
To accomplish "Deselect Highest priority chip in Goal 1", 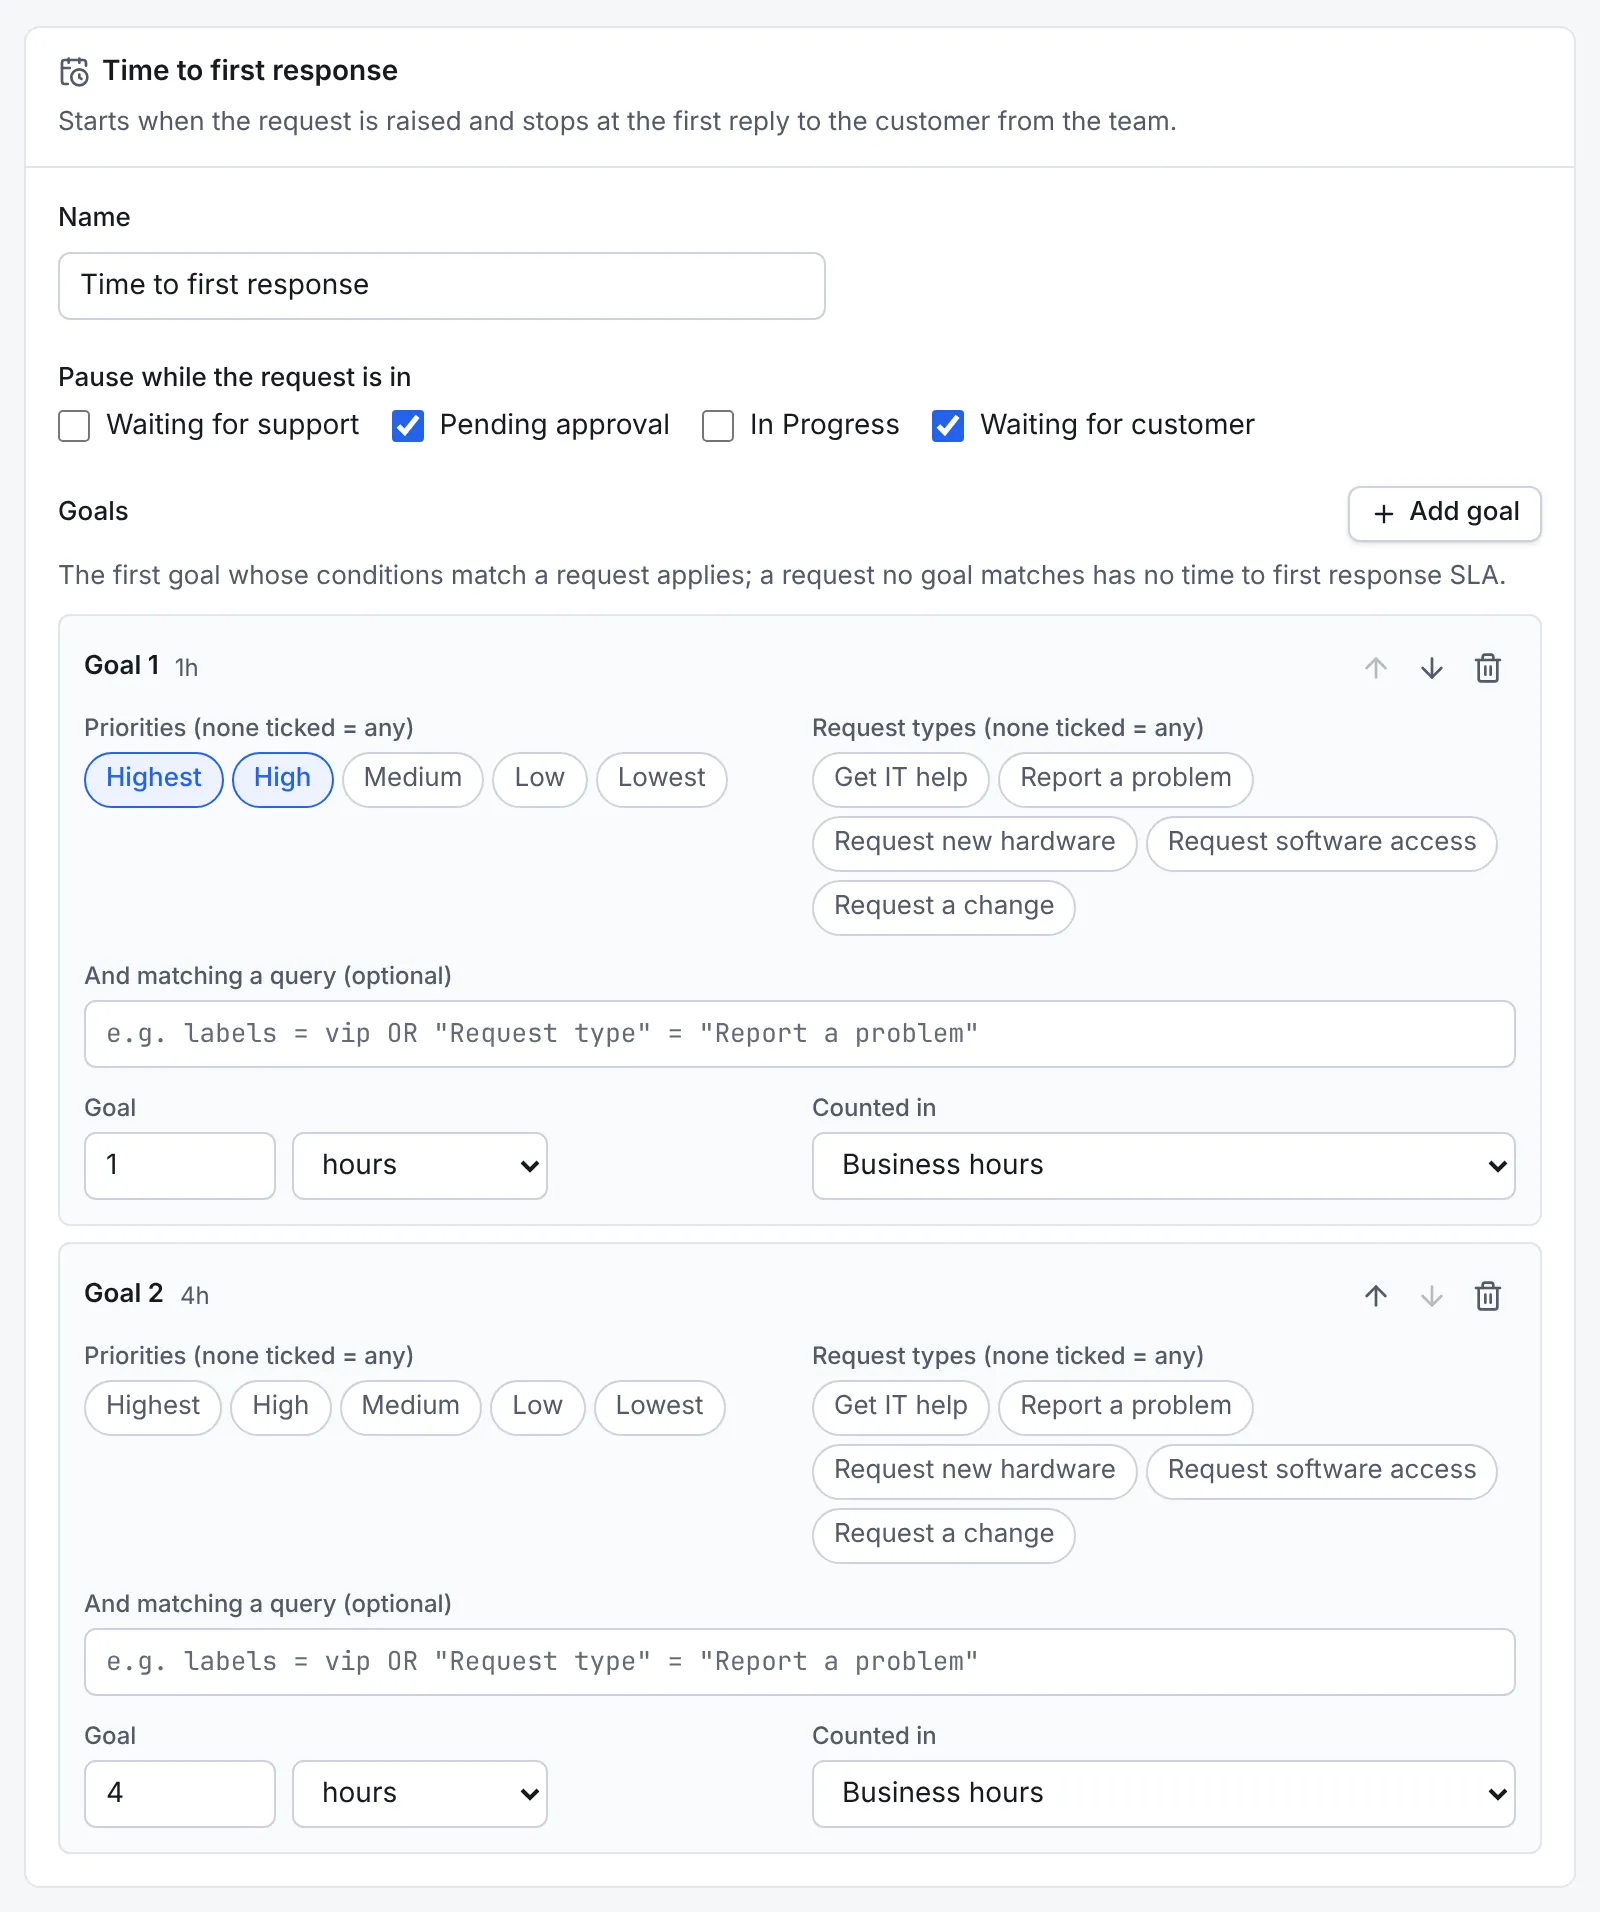I will click(x=154, y=779).
